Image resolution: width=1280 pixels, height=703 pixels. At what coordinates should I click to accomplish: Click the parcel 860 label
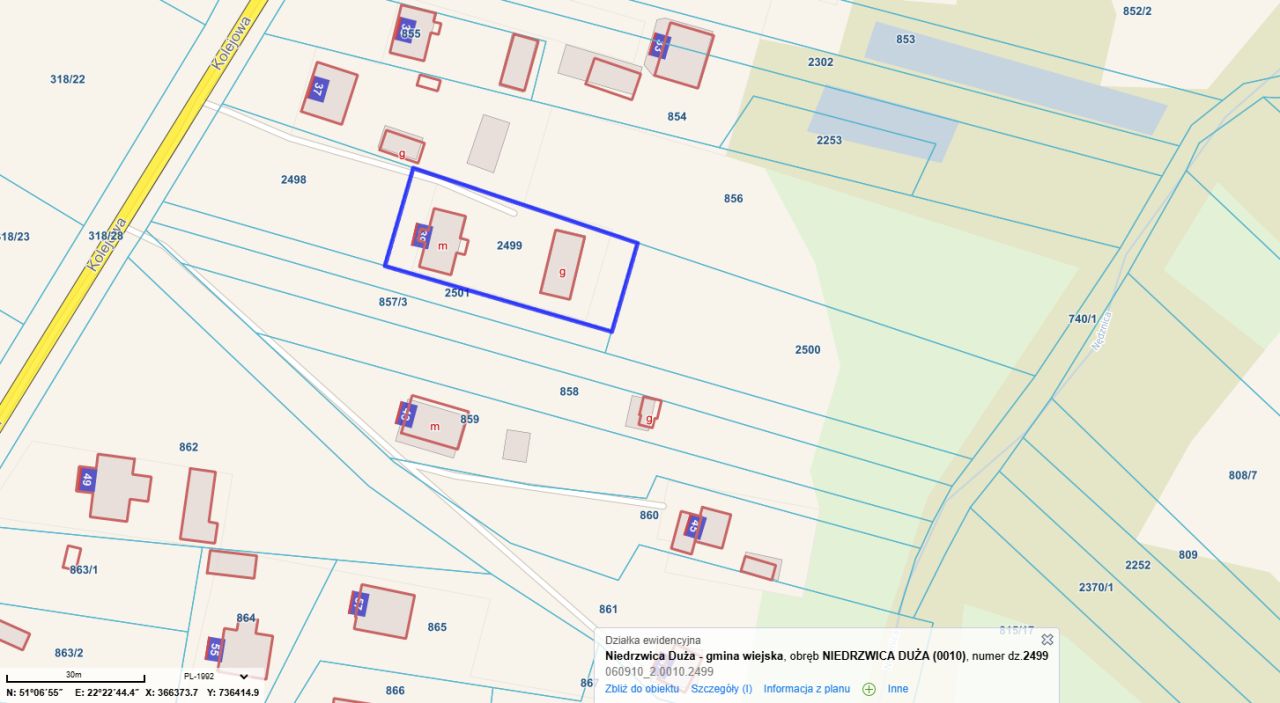[x=649, y=516]
